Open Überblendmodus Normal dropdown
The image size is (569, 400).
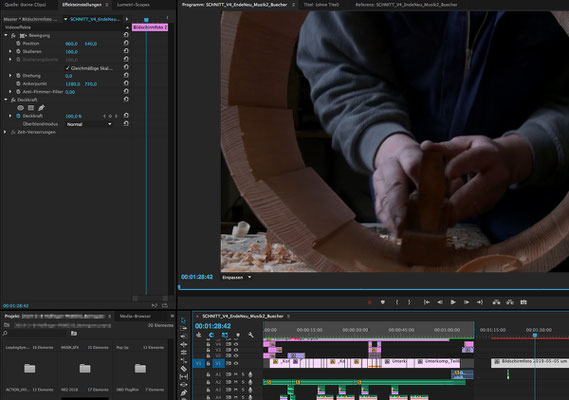(89, 124)
